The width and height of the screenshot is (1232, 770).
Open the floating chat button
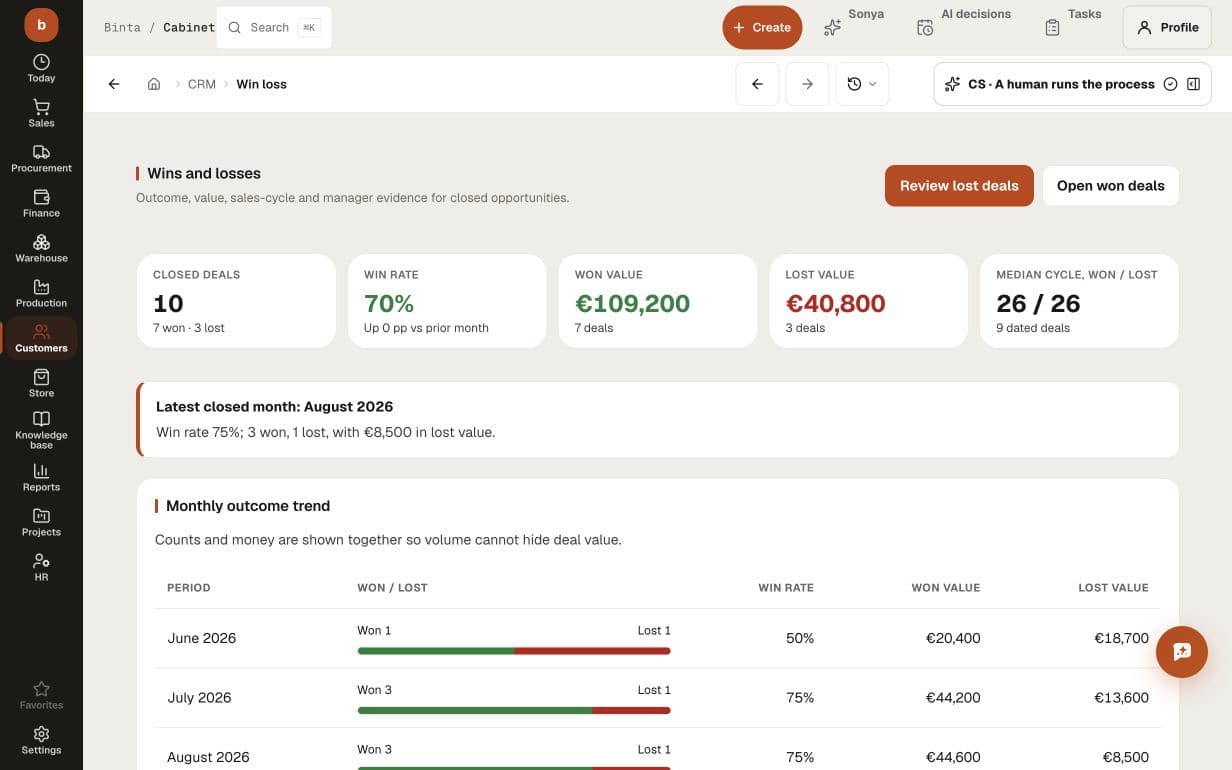[1182, 652]
